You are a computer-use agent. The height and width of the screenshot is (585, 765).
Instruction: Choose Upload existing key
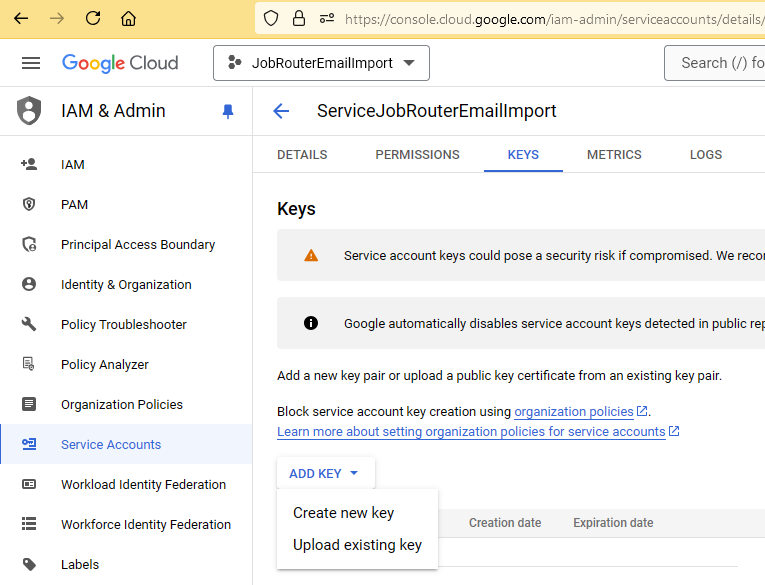point(357,545)
